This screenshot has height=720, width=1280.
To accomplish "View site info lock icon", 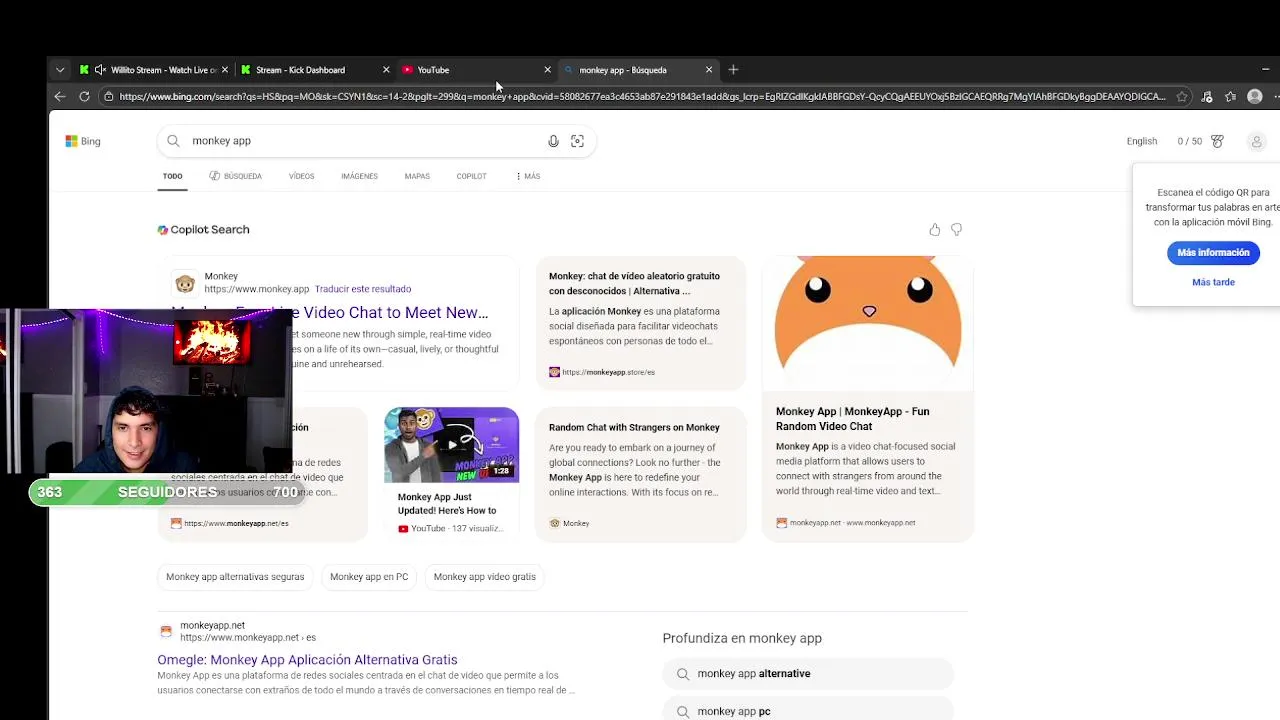I will tap(108, 97).
